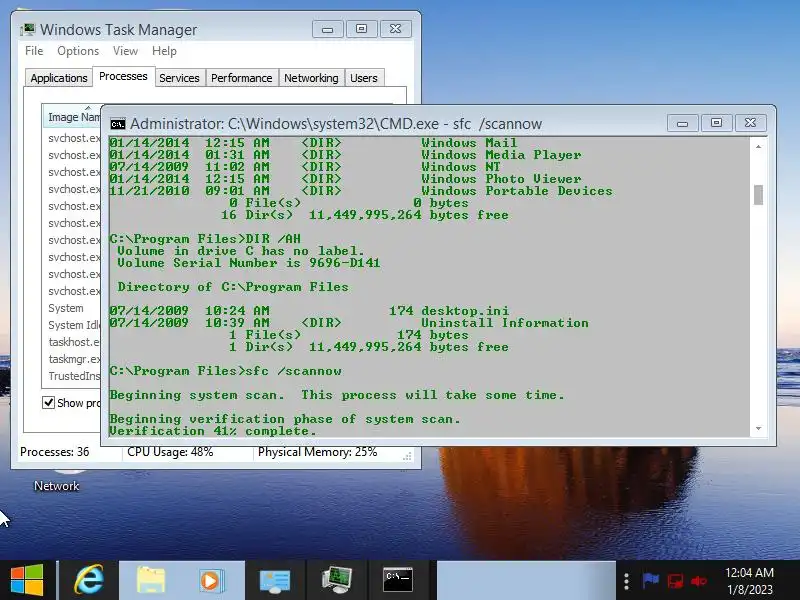Screen dimensions: 800x600
Task: Open the View menu in Task Manager
Action: point(126,51)
